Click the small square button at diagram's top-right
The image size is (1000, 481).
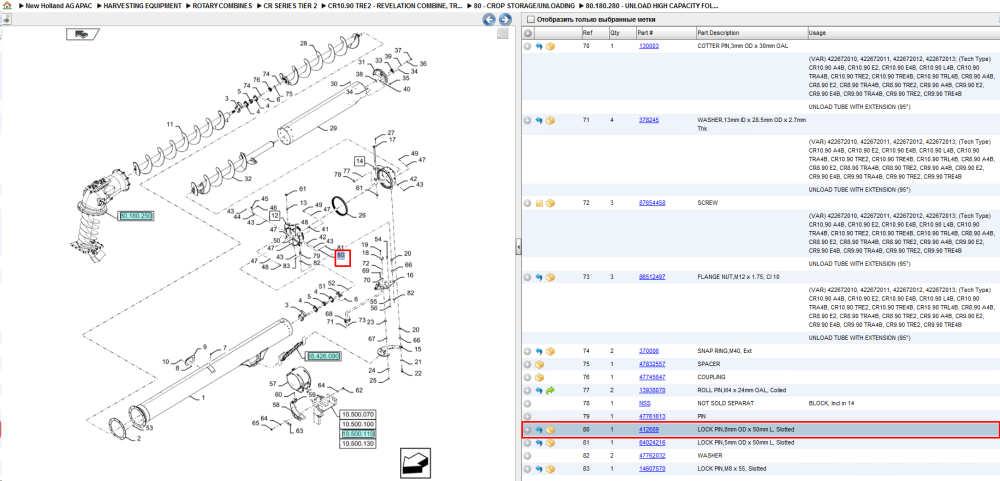[503, 33]
